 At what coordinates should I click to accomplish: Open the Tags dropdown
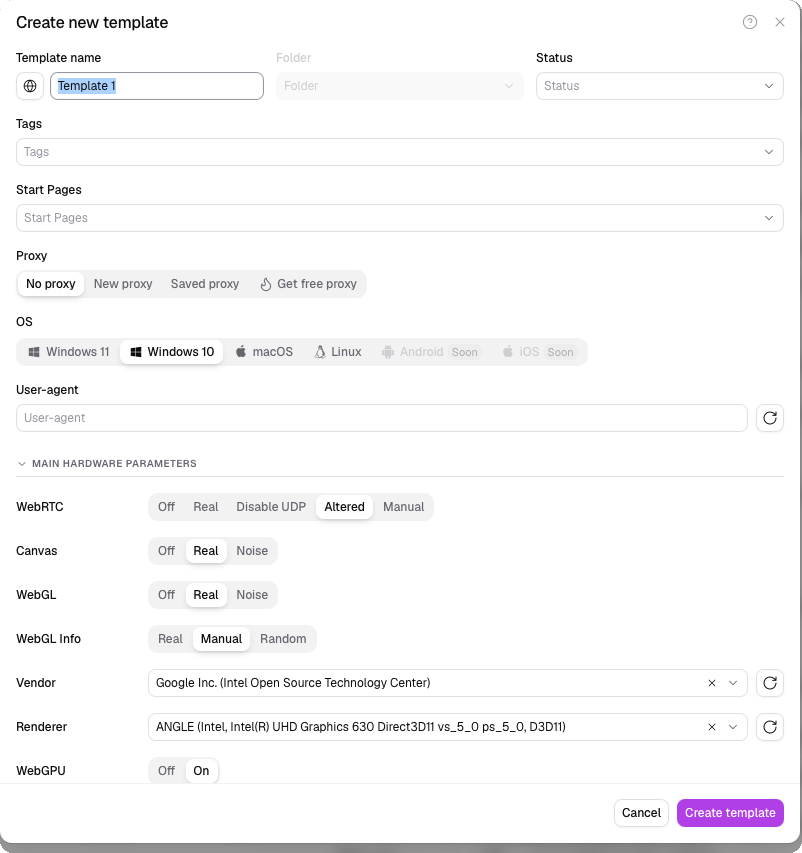click(400, 152)
